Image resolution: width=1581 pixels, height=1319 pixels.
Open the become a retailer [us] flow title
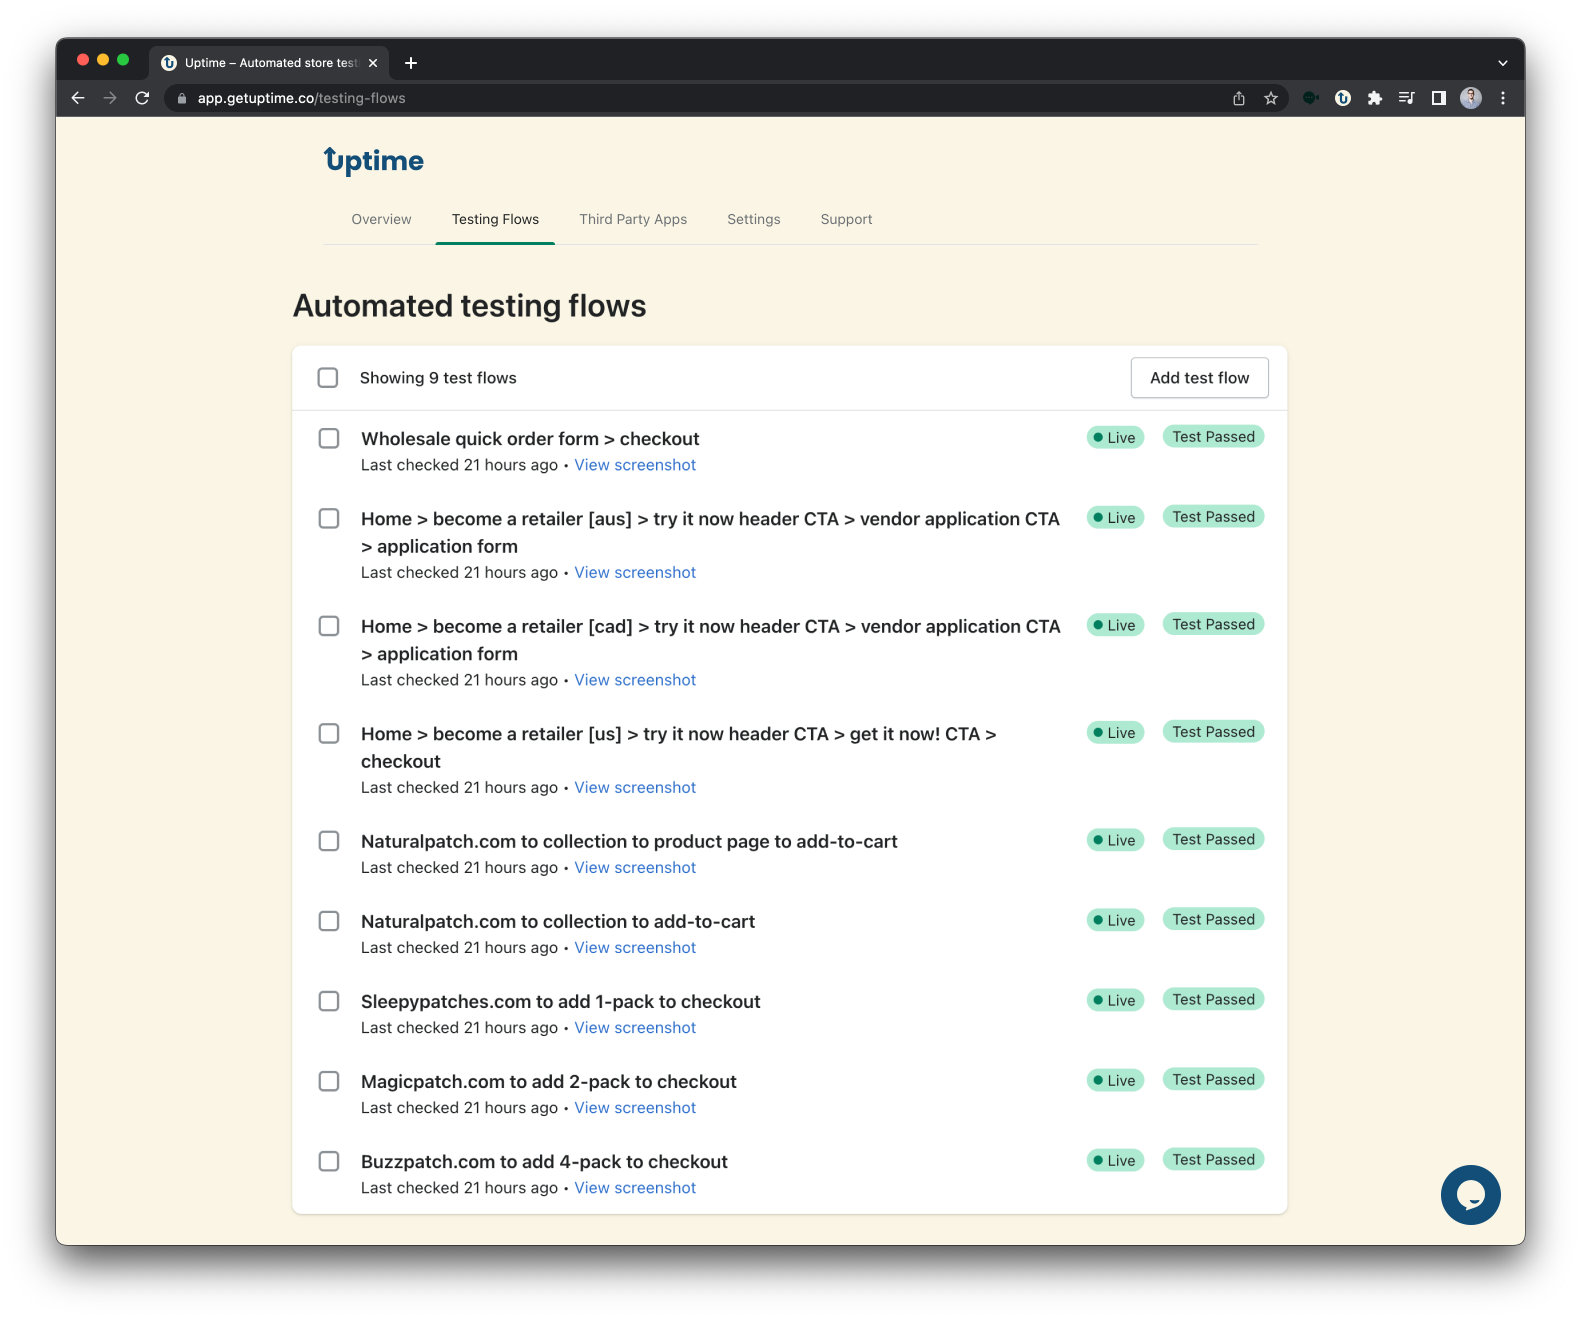tap(678, 747)
